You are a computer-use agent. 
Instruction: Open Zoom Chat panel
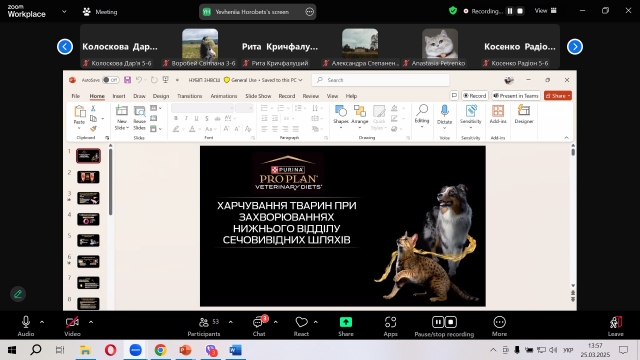click(x=259, y=326)
